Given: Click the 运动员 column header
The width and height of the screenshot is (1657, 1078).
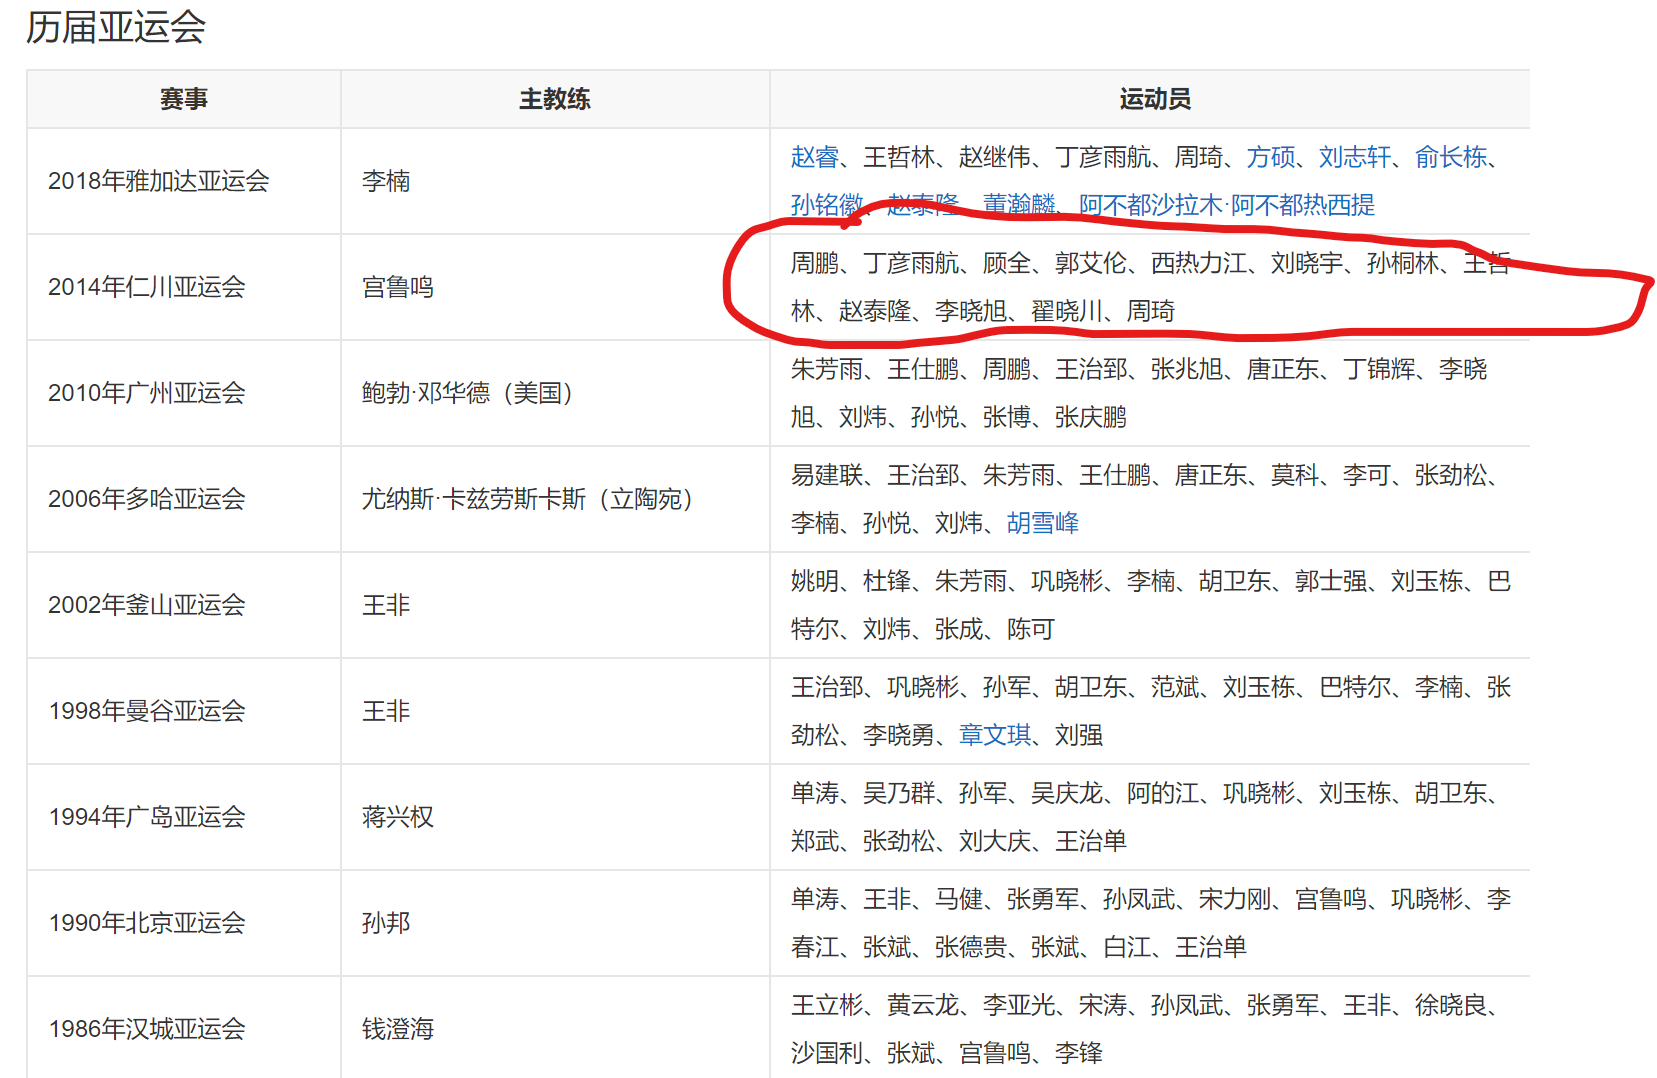Looking at the screenshot, I should coord(1155,99).
